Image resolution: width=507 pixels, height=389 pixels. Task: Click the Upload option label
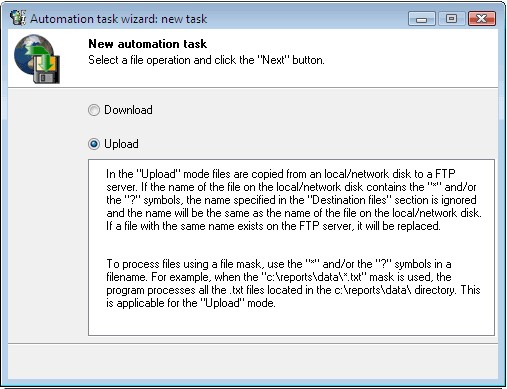click(x=121, y=144)
